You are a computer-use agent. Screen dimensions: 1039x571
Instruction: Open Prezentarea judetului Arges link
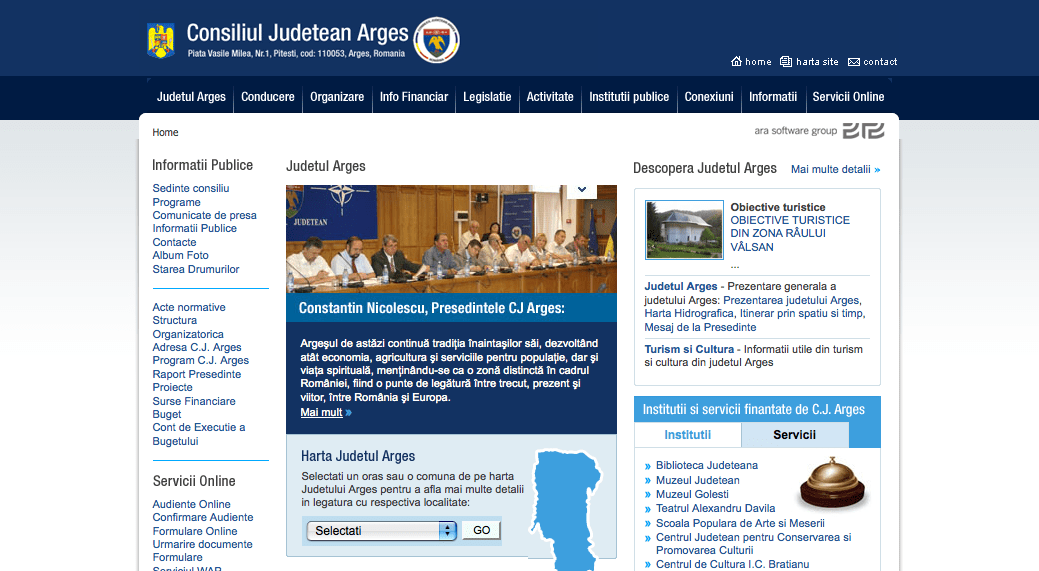792,300
